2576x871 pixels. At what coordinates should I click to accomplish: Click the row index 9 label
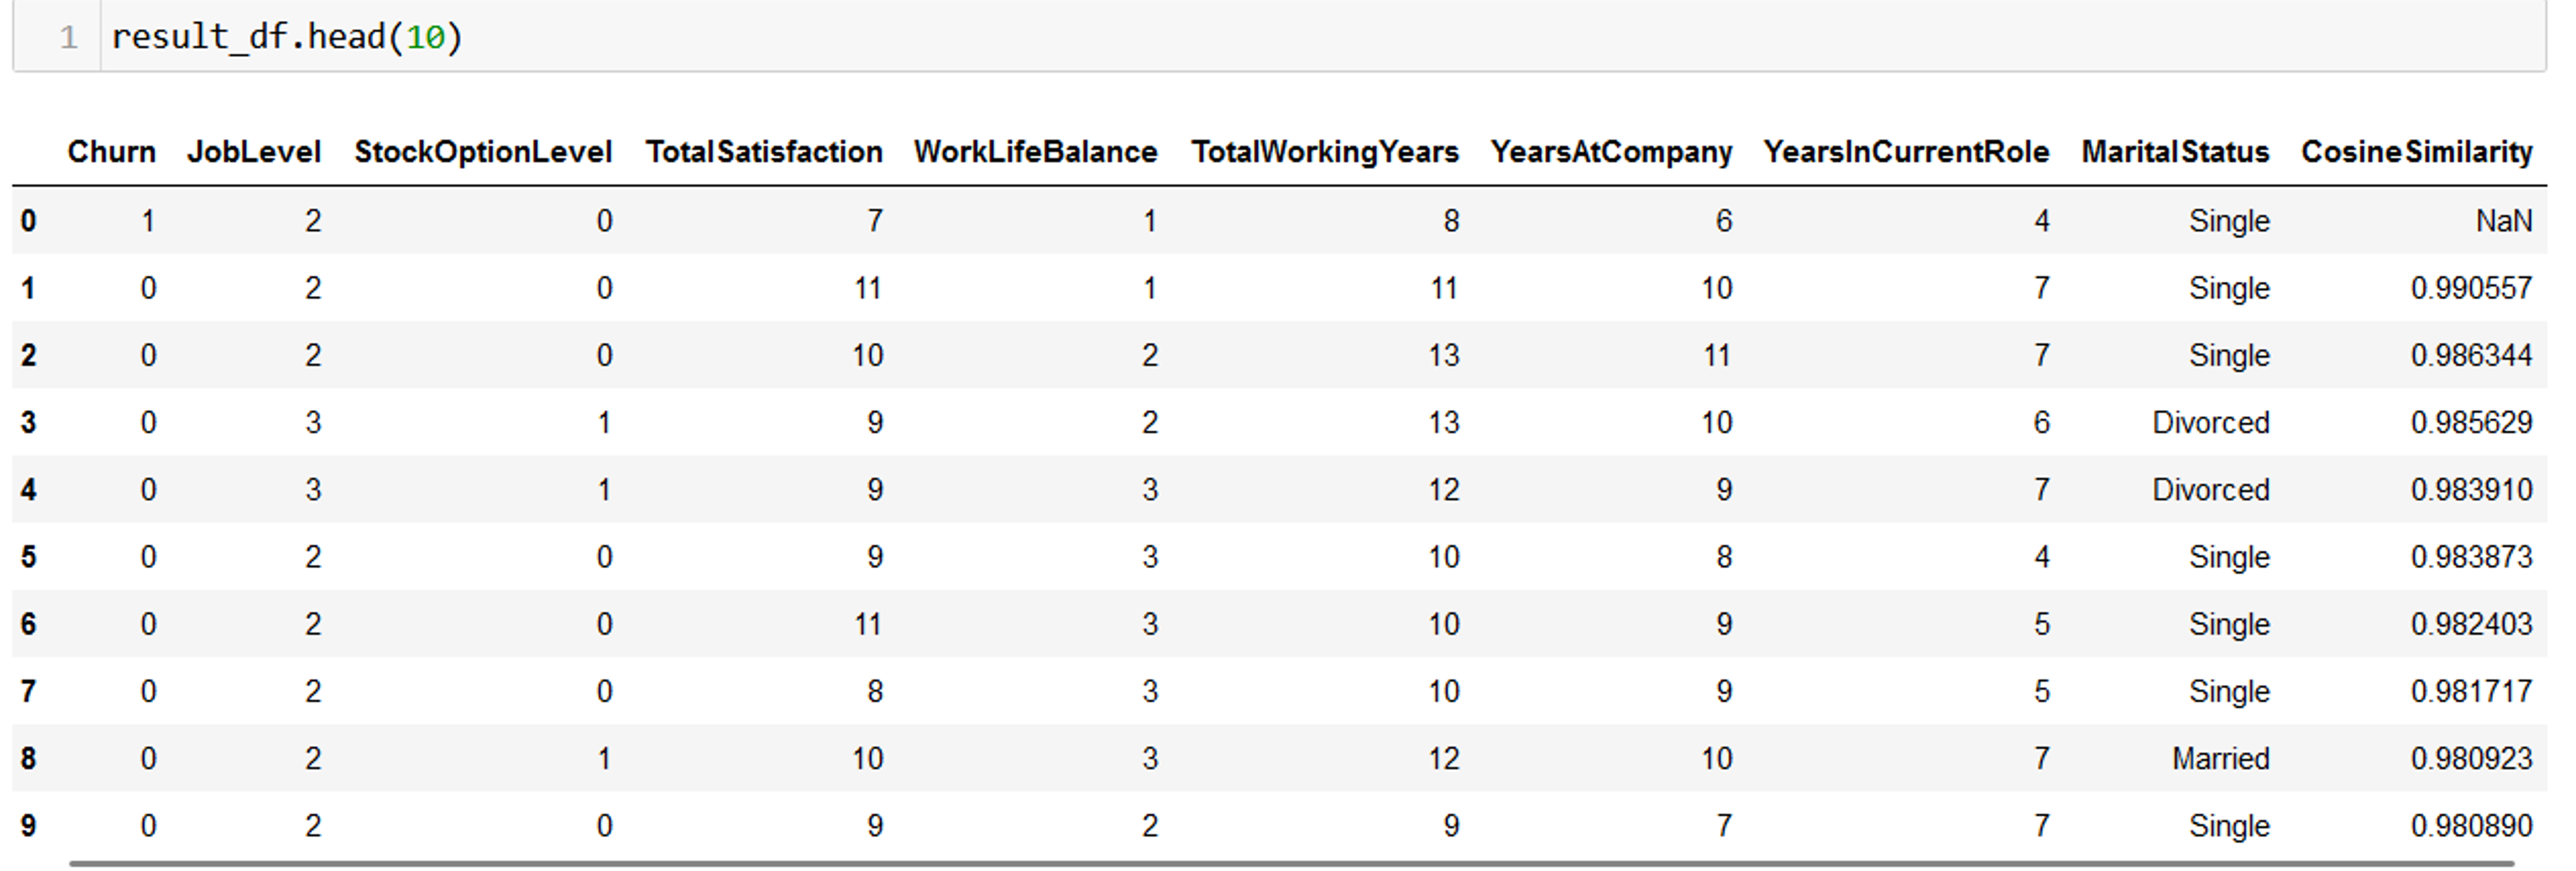click(x=29, y=826)
